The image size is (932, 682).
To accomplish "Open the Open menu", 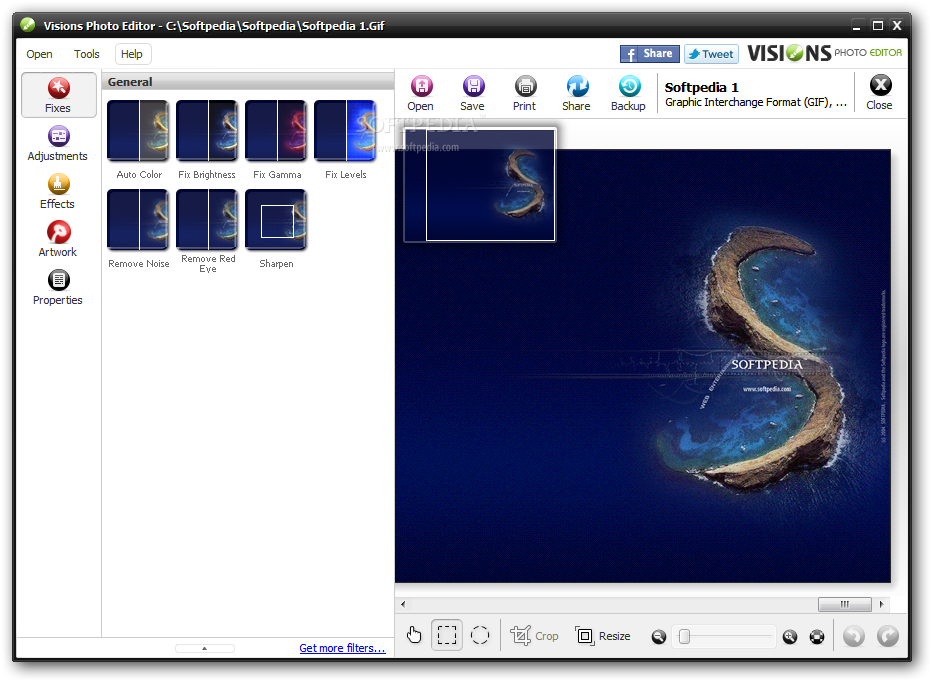I will (x=39, y=54).
